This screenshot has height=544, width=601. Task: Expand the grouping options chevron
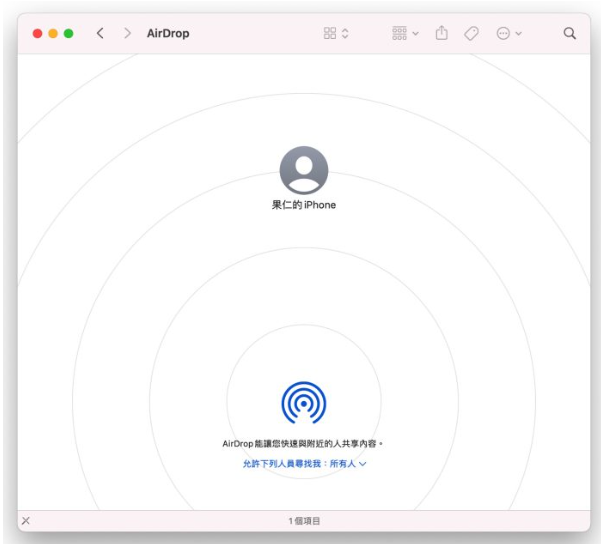coord(415,34)
